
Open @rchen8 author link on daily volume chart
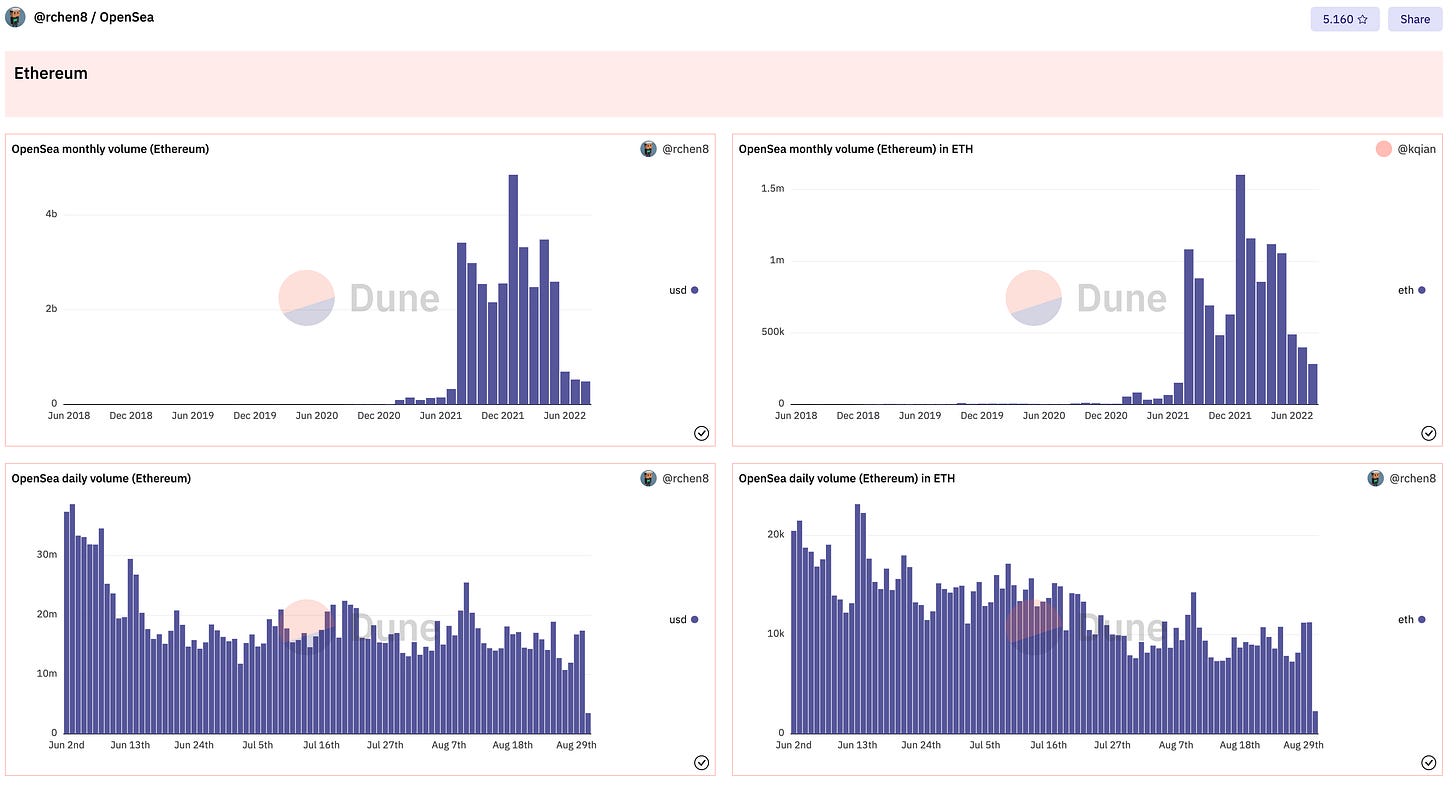coord(686,479)
